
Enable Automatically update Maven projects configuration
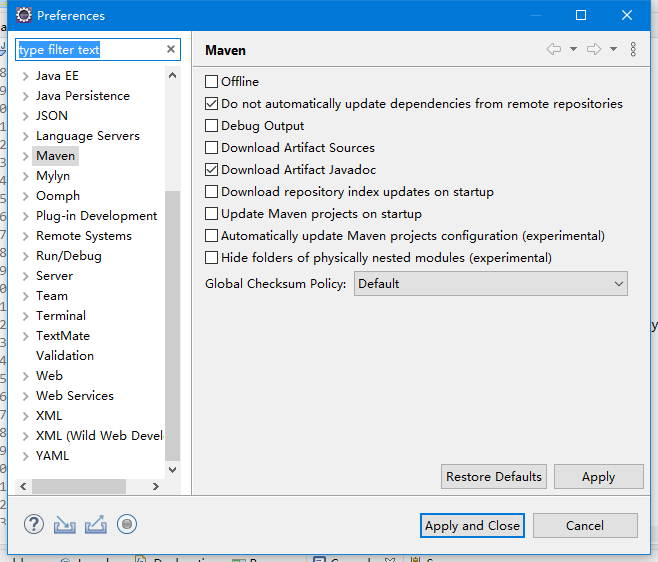click(x=212, y=236)
